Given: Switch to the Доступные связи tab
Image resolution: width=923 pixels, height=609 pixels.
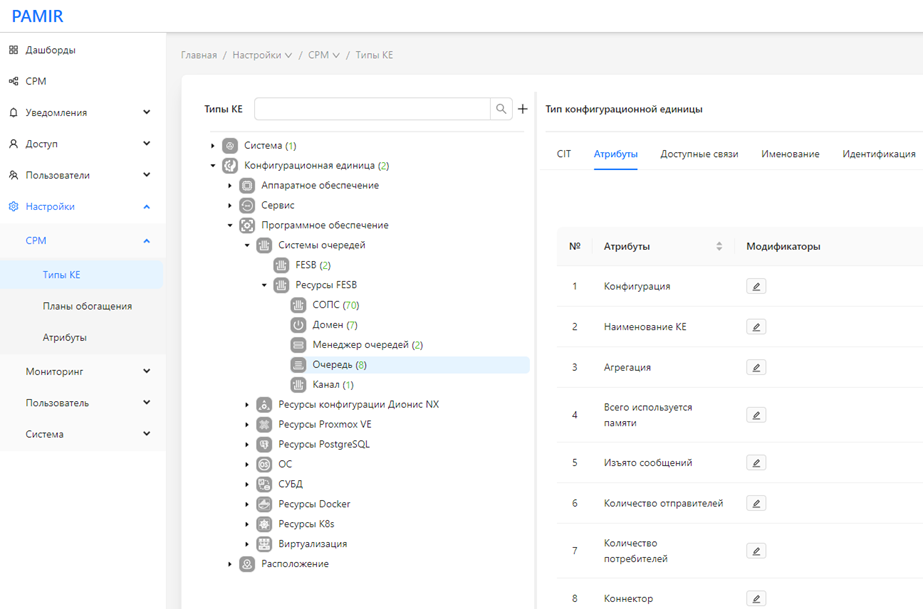Looking at the screenshot, I should (x=699, y=154).
